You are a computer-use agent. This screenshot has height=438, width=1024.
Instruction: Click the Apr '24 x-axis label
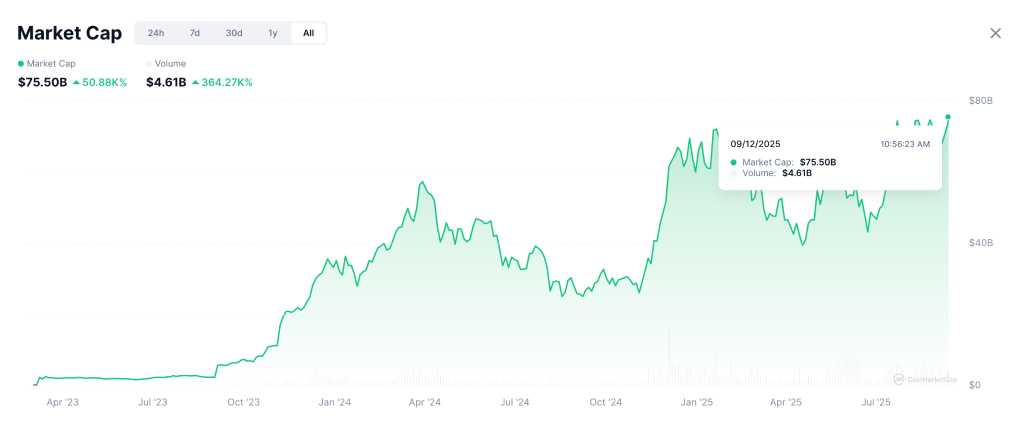point(425,403)
